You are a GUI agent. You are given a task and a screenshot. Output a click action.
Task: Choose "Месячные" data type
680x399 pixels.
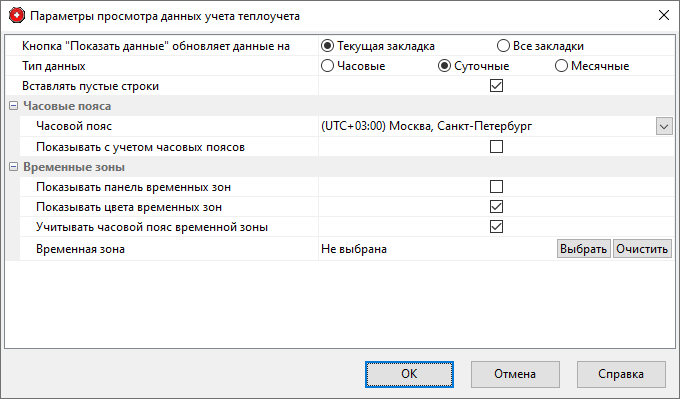pos(561,66)
